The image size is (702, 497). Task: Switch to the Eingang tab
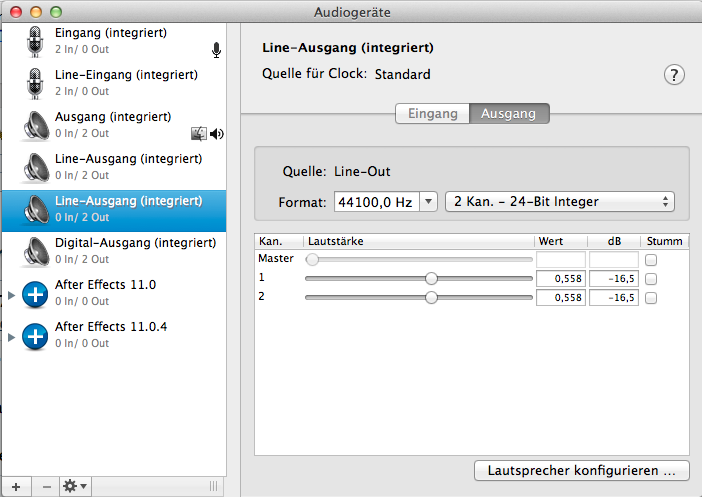[432, 114]
